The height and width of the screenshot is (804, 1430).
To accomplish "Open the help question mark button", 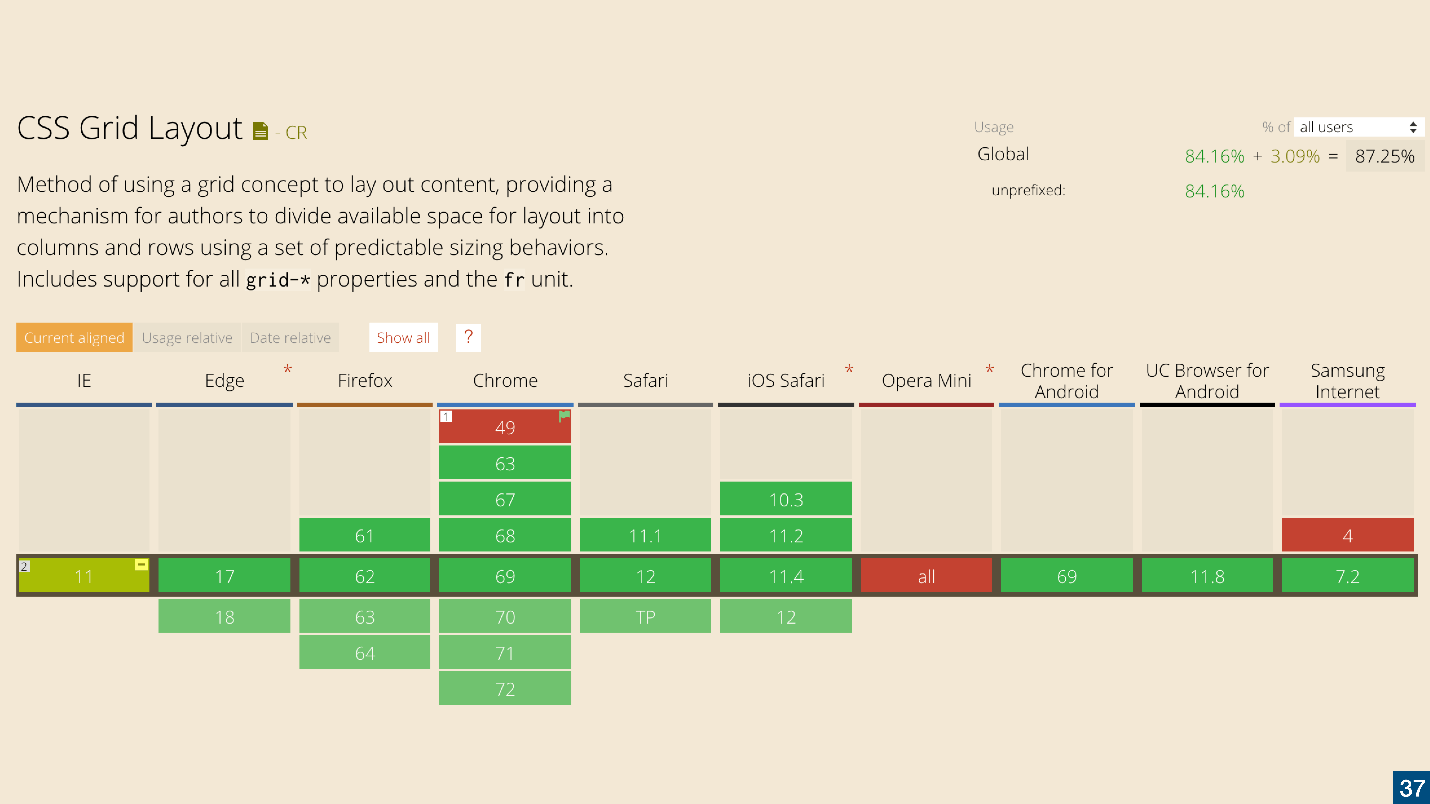I will 468,337.
